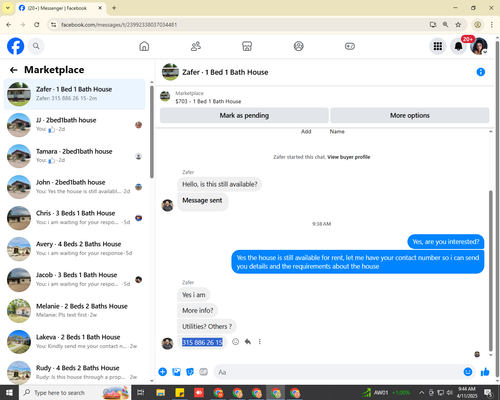Click browser back arrow
The width and height of the screenshot is (500, 400).
[9, 25]
